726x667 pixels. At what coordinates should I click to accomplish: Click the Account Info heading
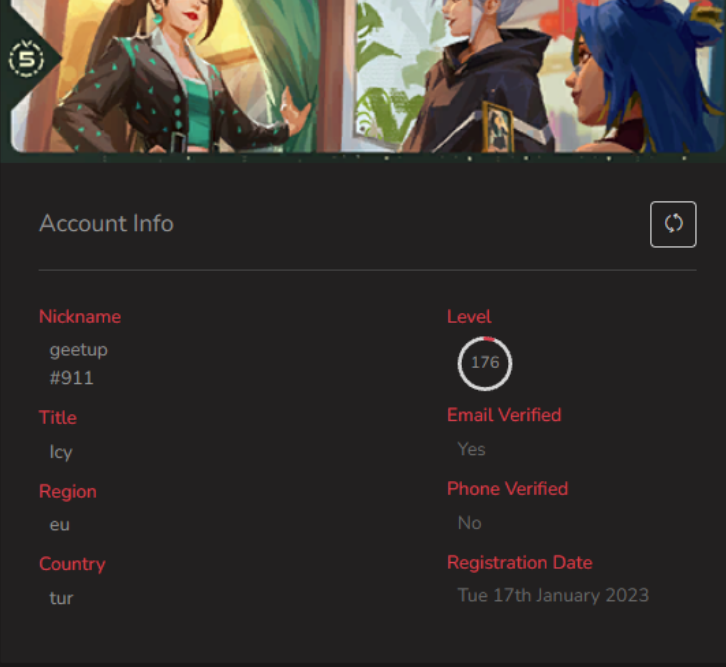pos(106,224)
